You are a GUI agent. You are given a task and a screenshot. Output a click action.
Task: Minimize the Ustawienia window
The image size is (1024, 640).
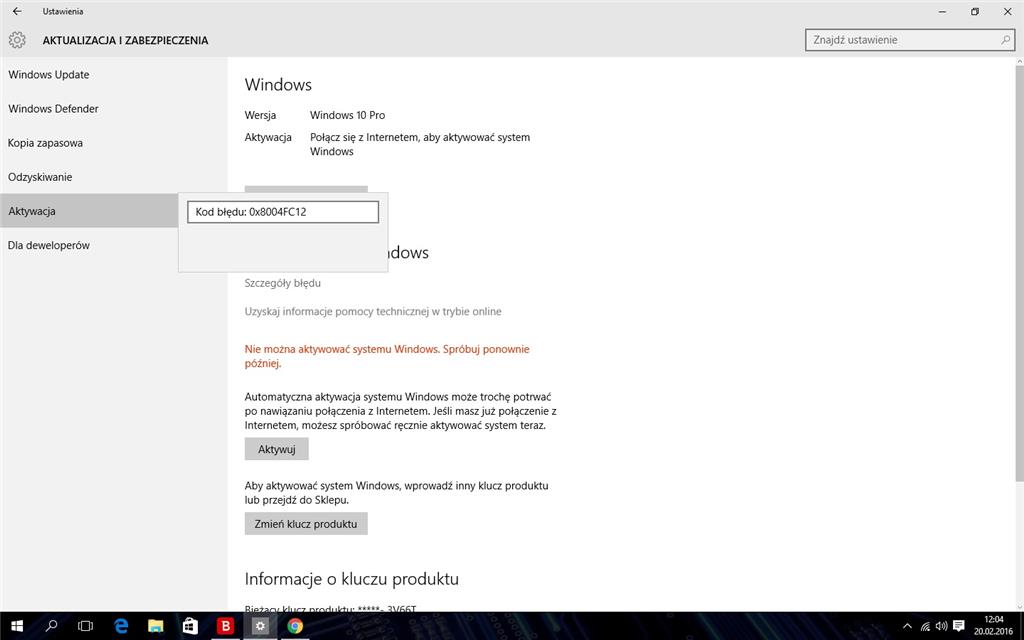(942, 12)
